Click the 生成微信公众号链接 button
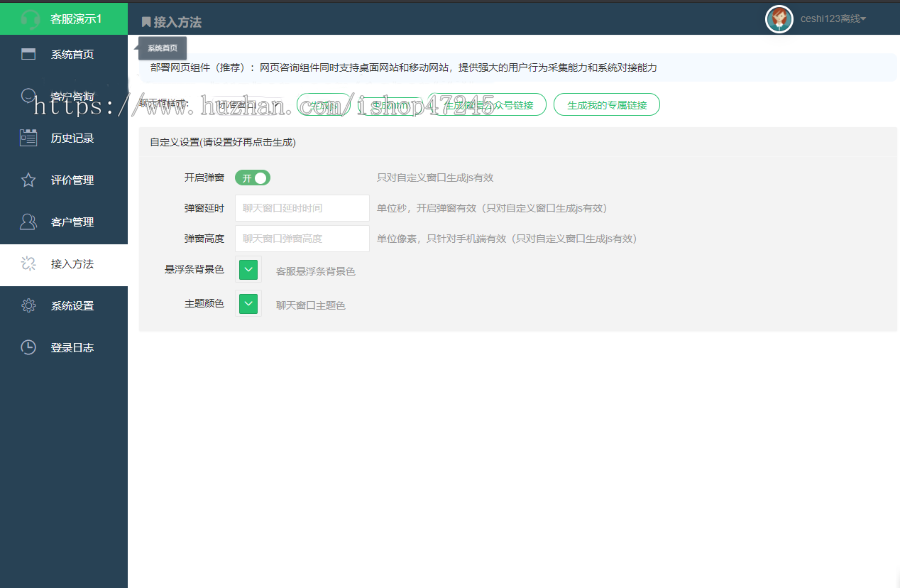 click(488, 105)
